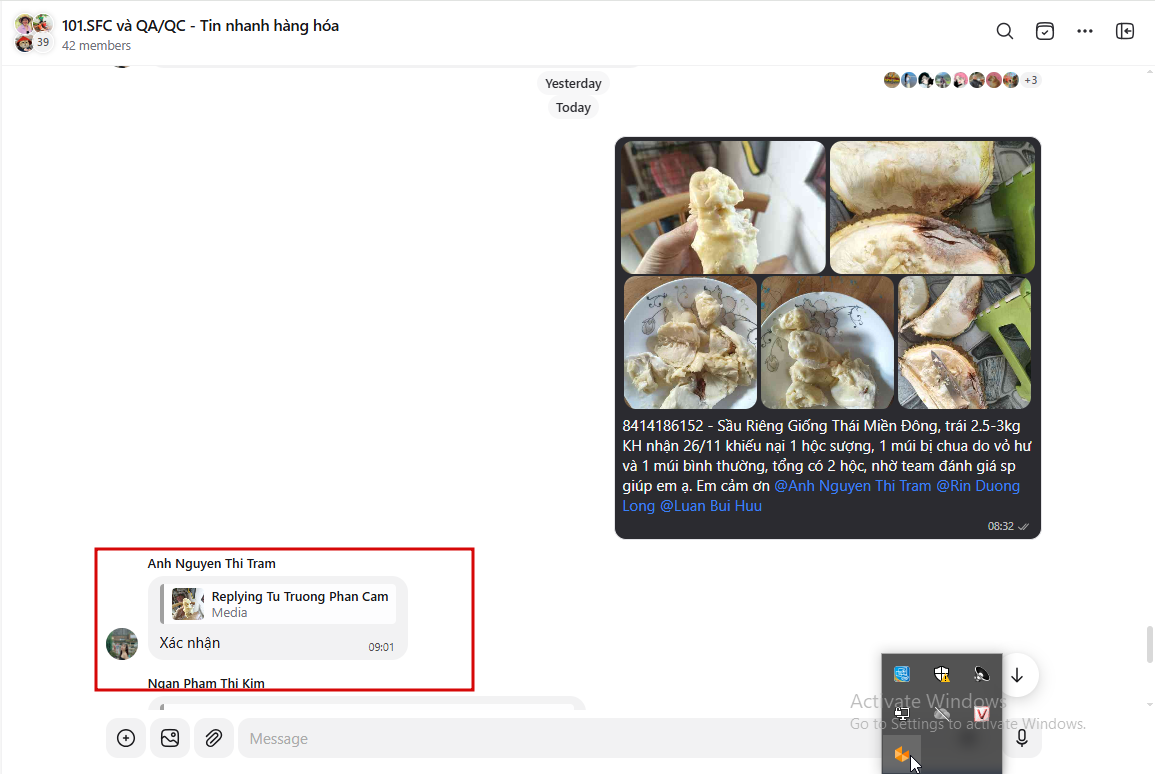Viewport: 1155px width, 774px height.
Task: Click the plus add-more icon beside message box
Action: pos(126,738)
